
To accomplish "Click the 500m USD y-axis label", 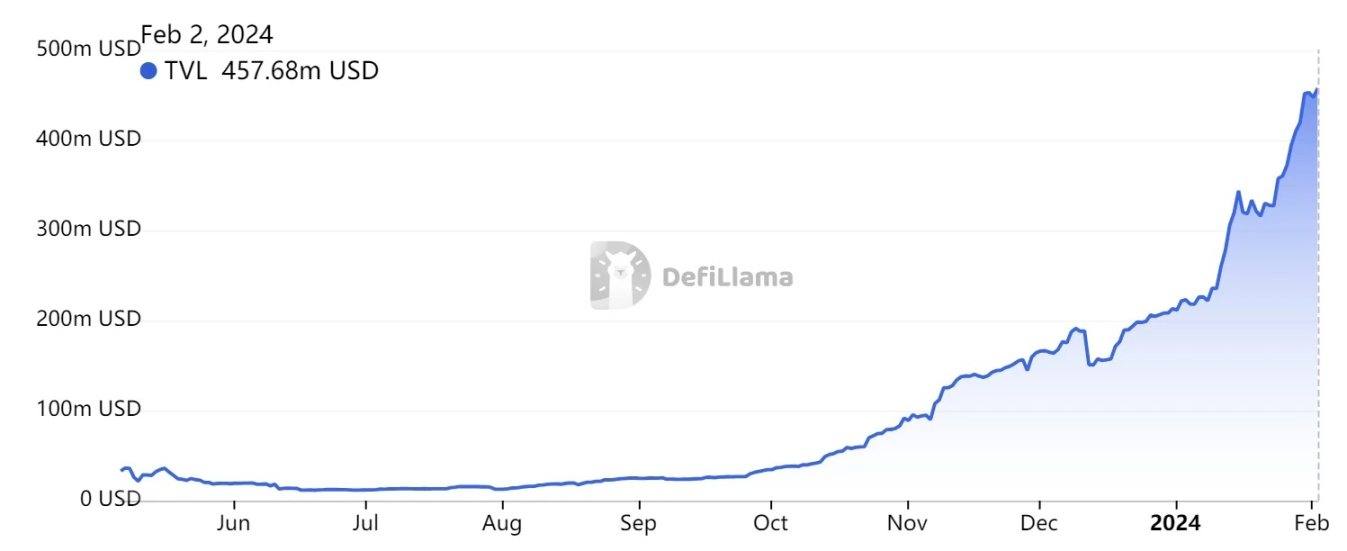I will point(89,48).
